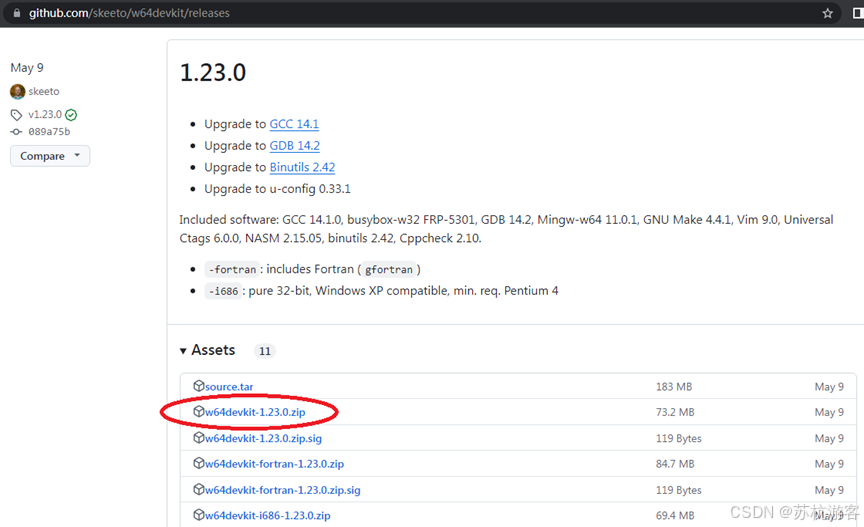Click package icon of w64devkit-fortran-1.23.0.zip.sig
Screen dimensions: 864x527
(x=198, y=489)
